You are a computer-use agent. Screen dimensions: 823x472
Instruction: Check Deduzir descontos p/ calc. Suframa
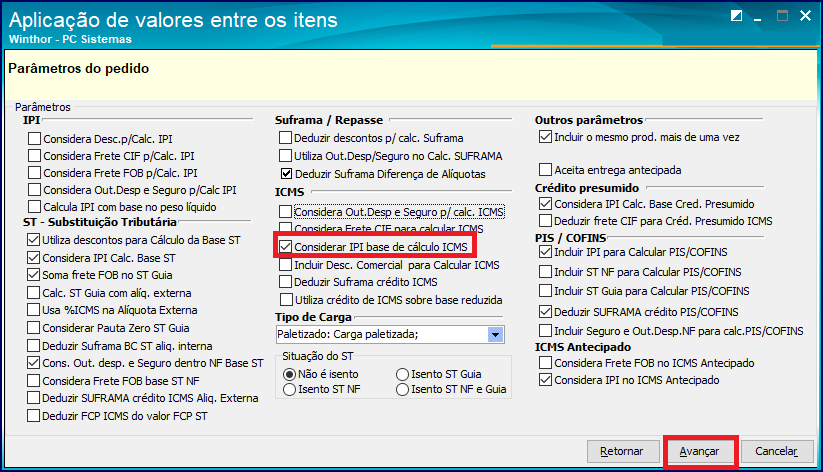click(286, 138)
